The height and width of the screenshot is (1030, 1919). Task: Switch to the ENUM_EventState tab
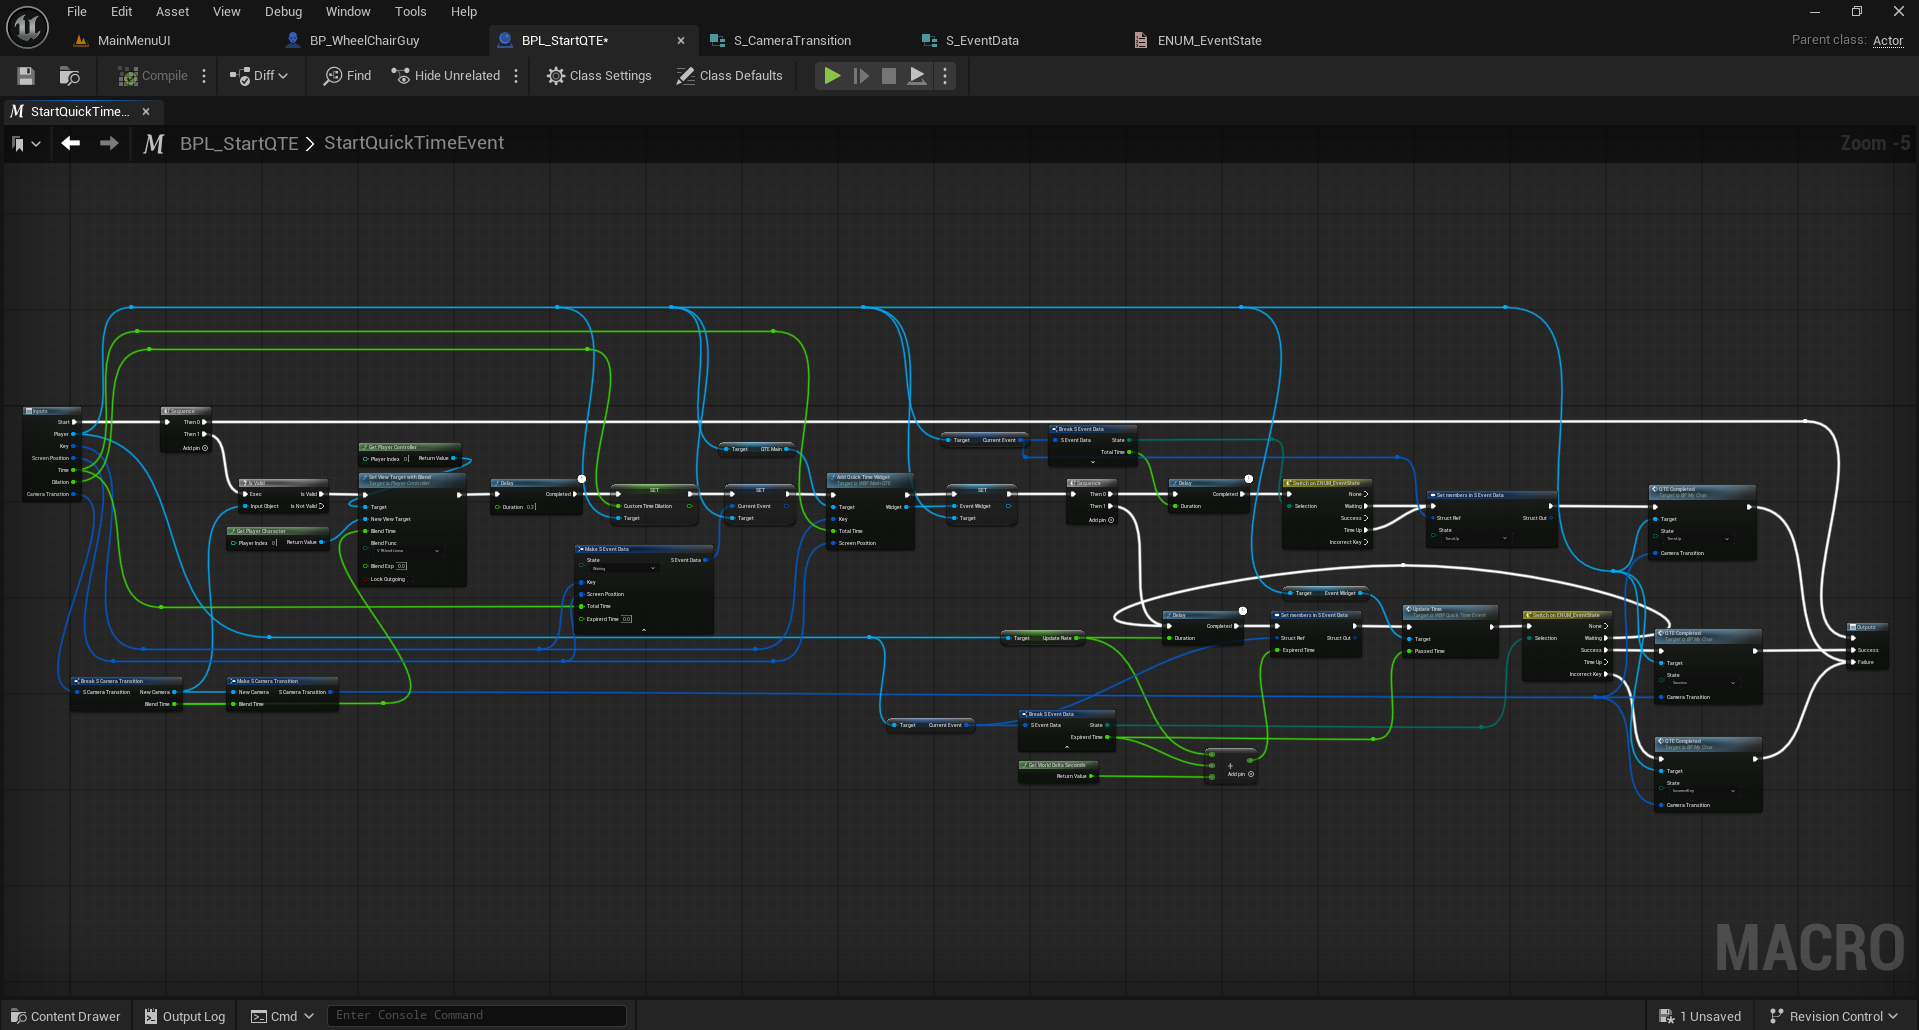(1209, 41)
